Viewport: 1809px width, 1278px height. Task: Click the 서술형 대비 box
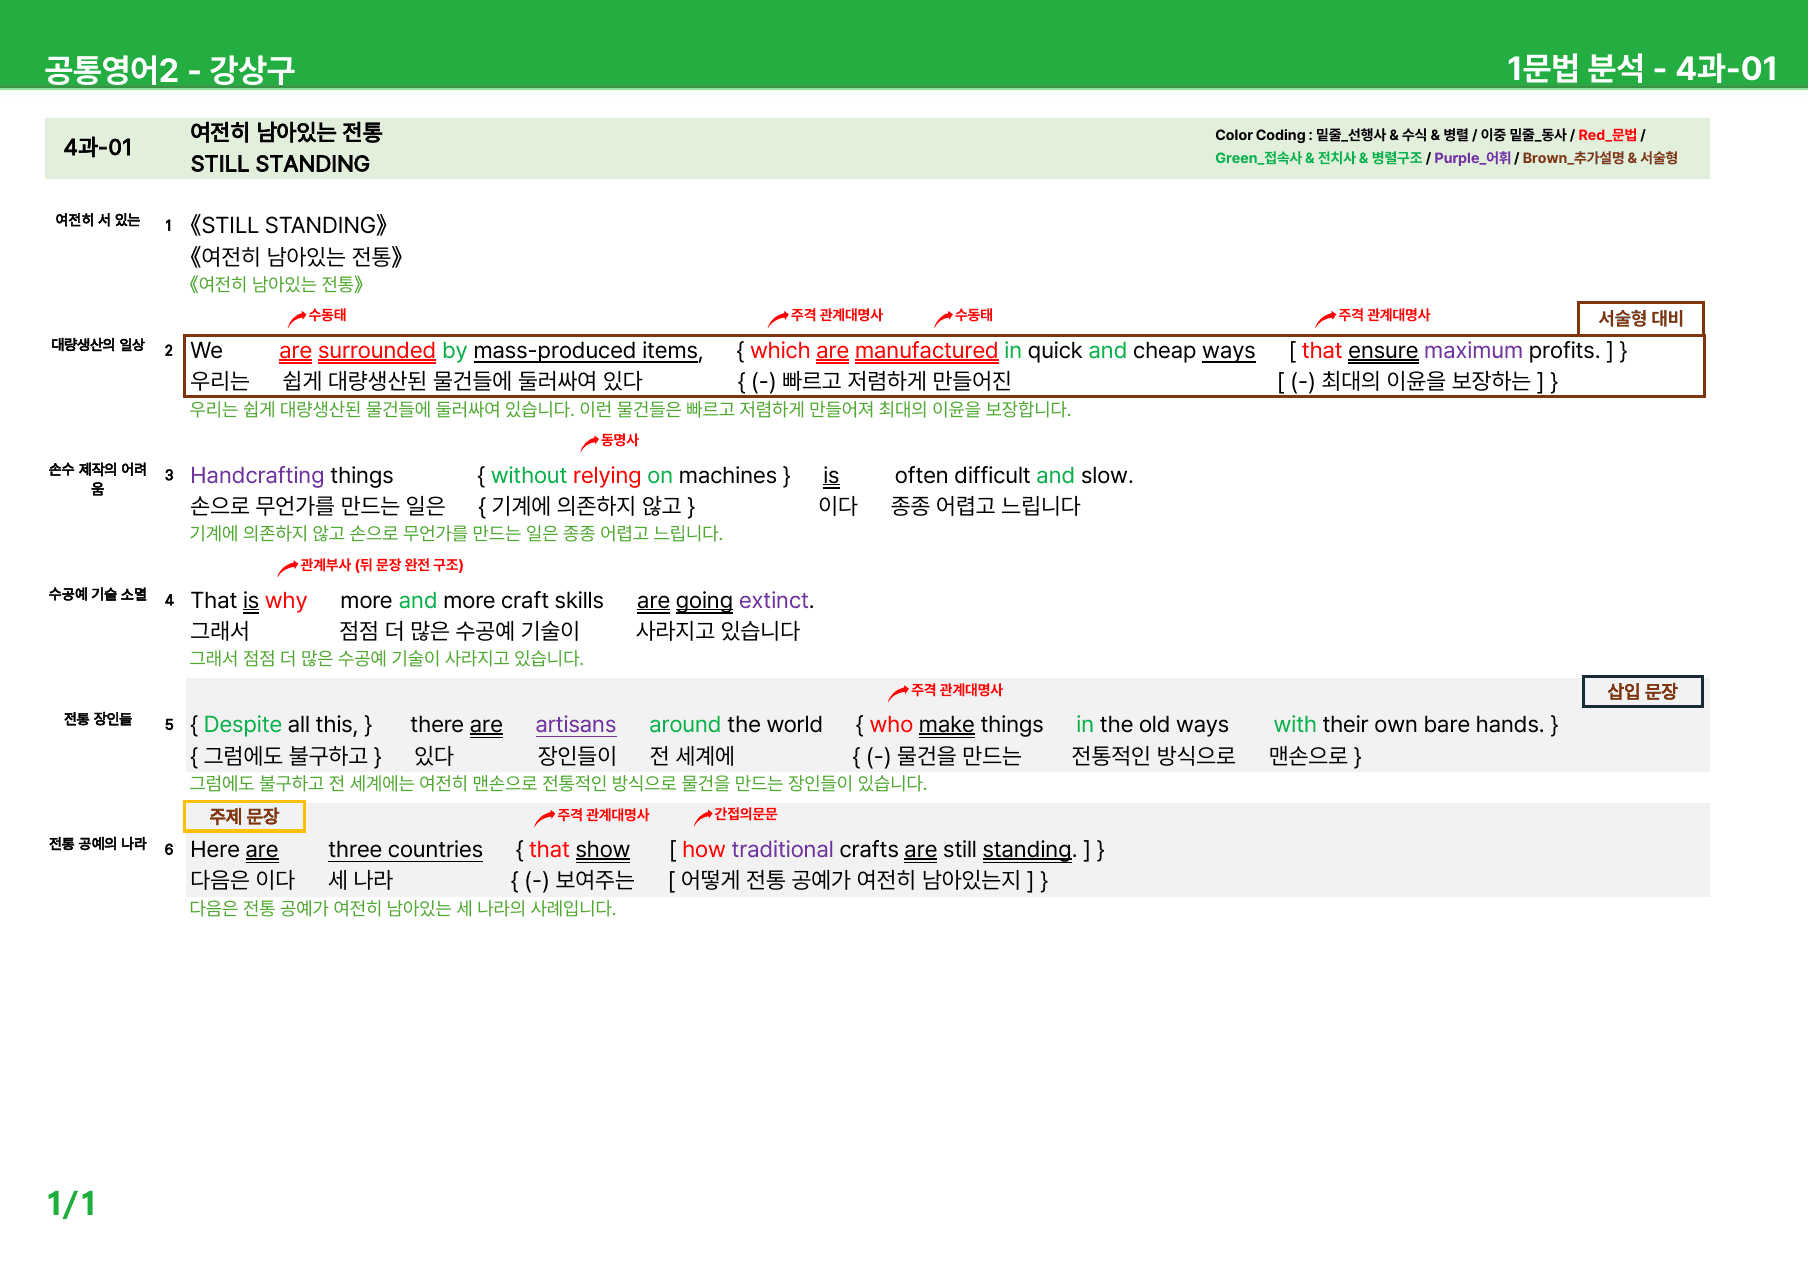[1641, 318]
